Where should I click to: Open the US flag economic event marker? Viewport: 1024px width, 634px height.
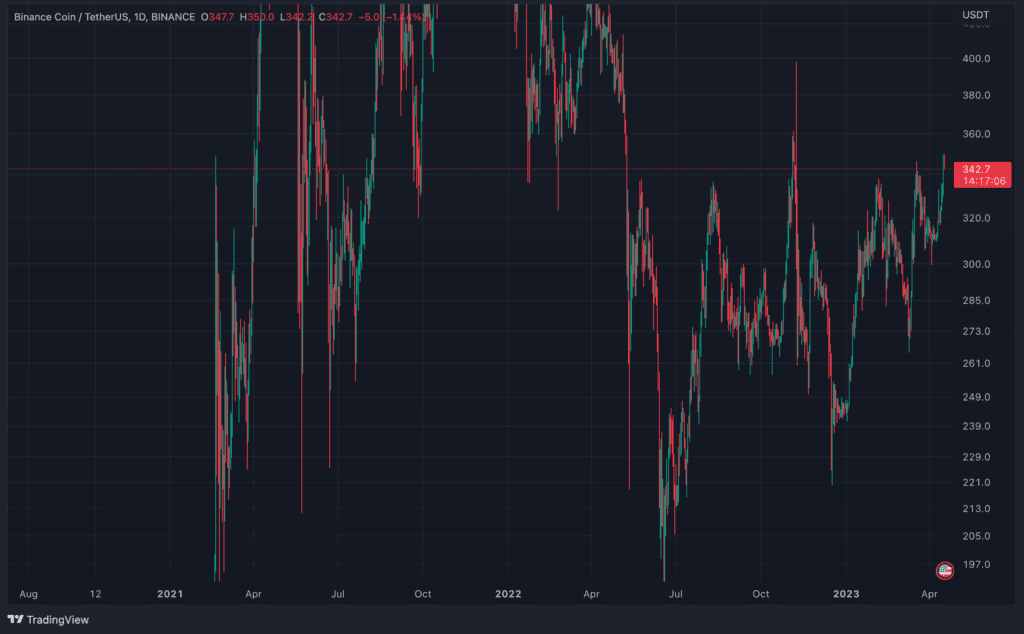coord(944,571)
